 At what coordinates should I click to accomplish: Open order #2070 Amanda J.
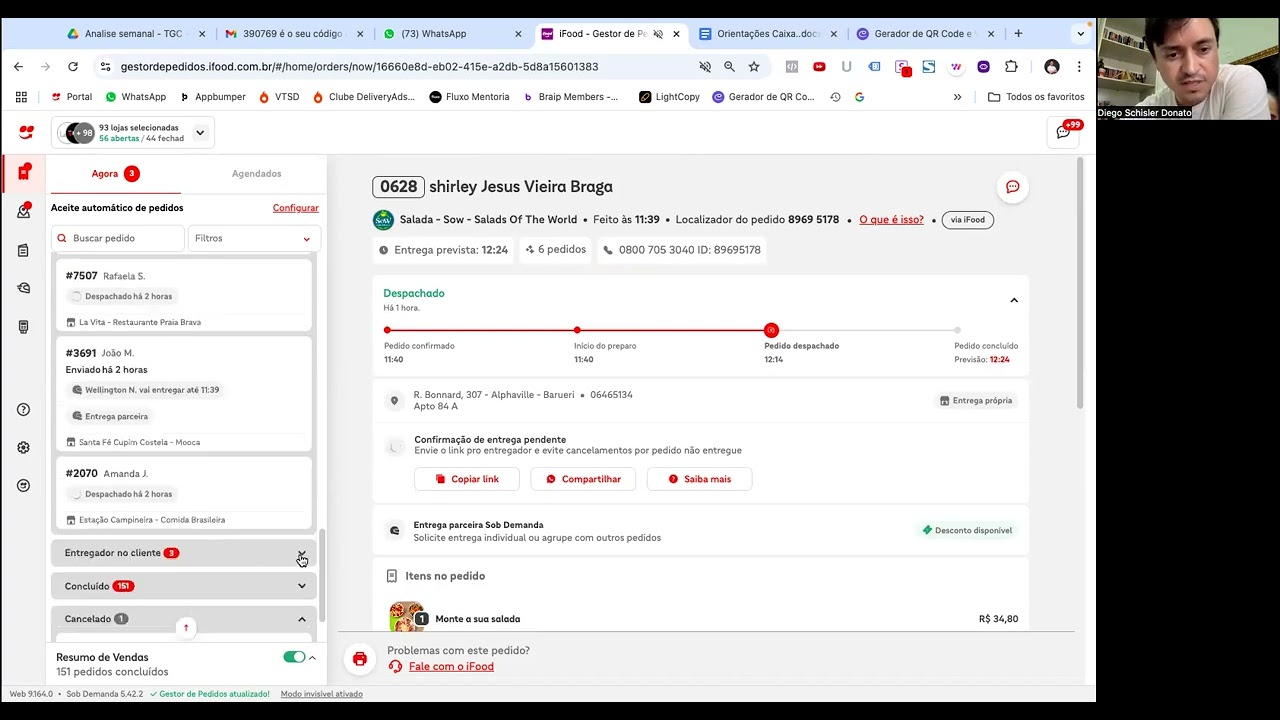[x=184, y=494]
